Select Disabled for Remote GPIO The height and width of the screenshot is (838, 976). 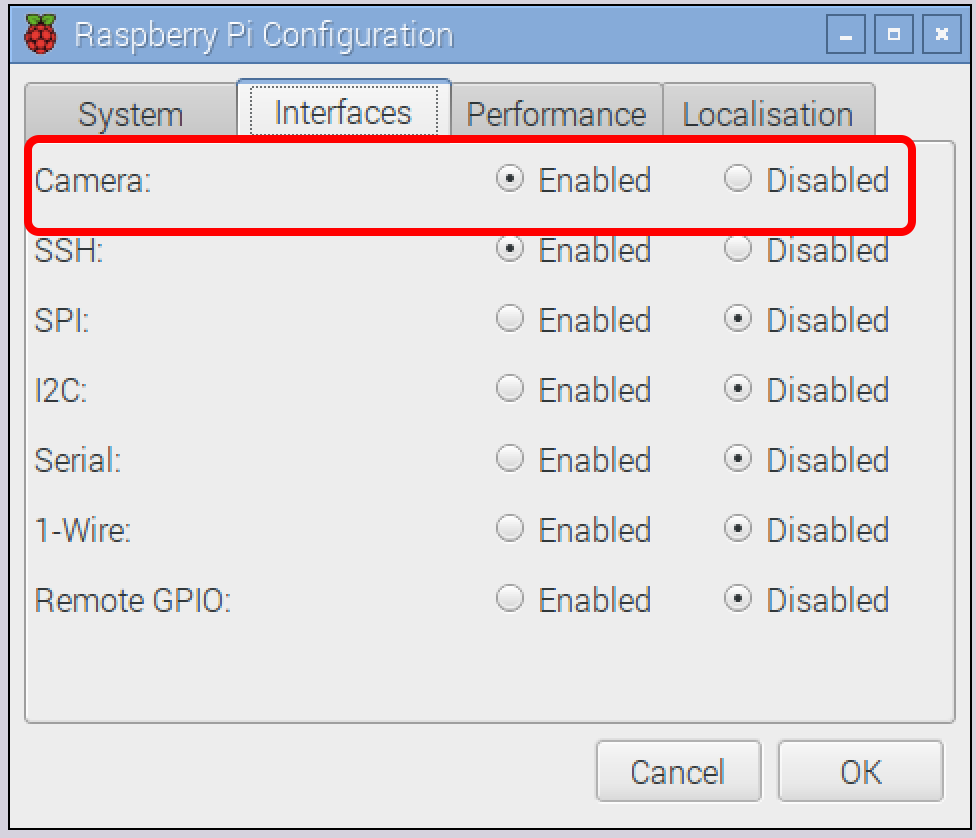[738, 600]
